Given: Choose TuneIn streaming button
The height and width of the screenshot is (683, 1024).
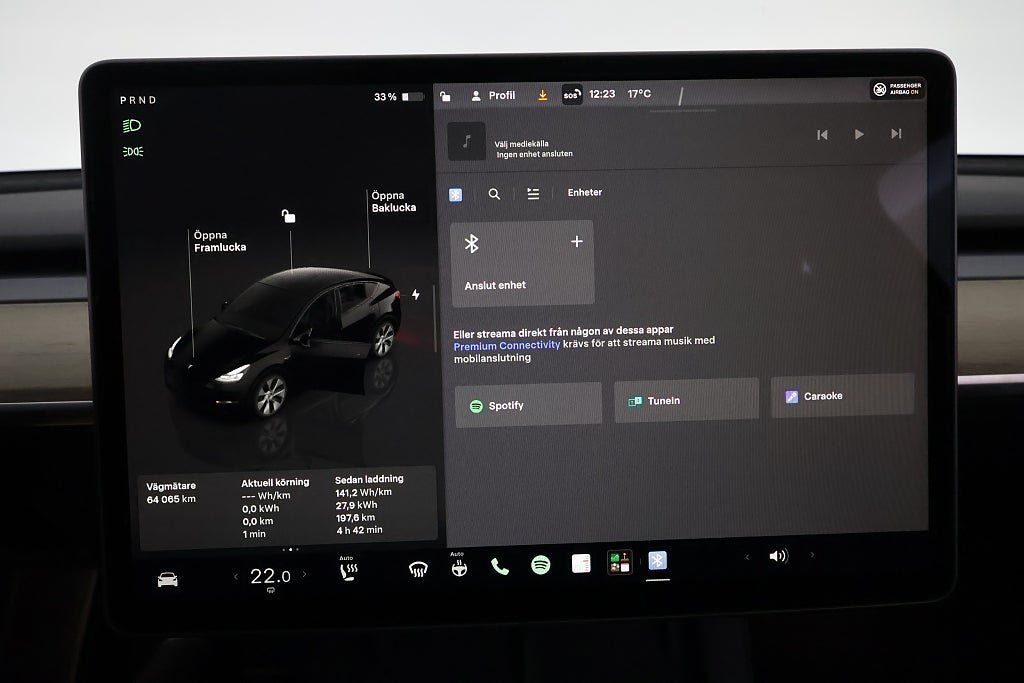Looking at the screenshot, I should (686, 400).
